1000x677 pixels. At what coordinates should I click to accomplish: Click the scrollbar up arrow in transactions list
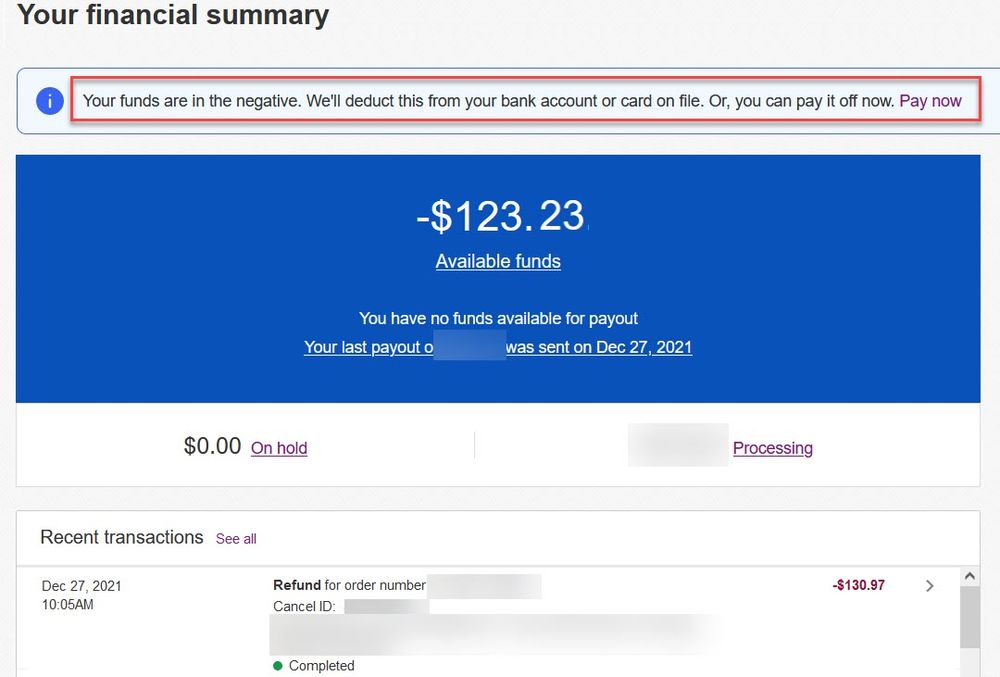[969, 575]
